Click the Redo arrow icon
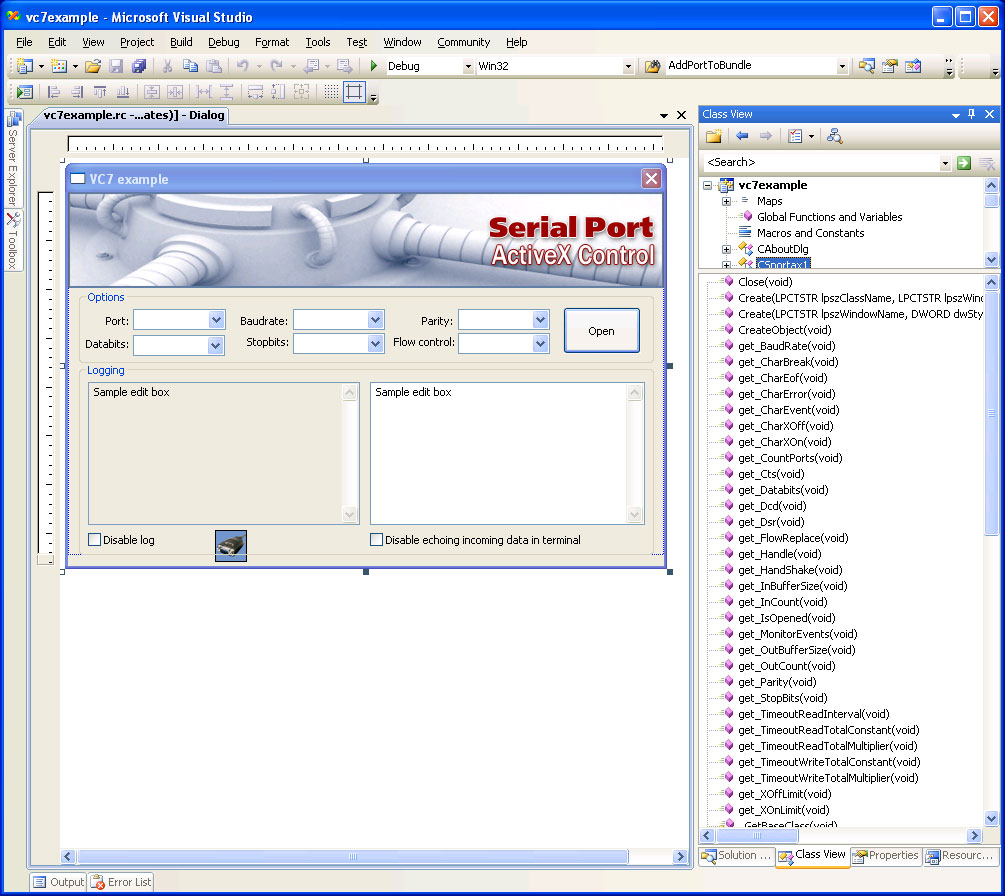The image size is (1005, 896). (276, 65)
